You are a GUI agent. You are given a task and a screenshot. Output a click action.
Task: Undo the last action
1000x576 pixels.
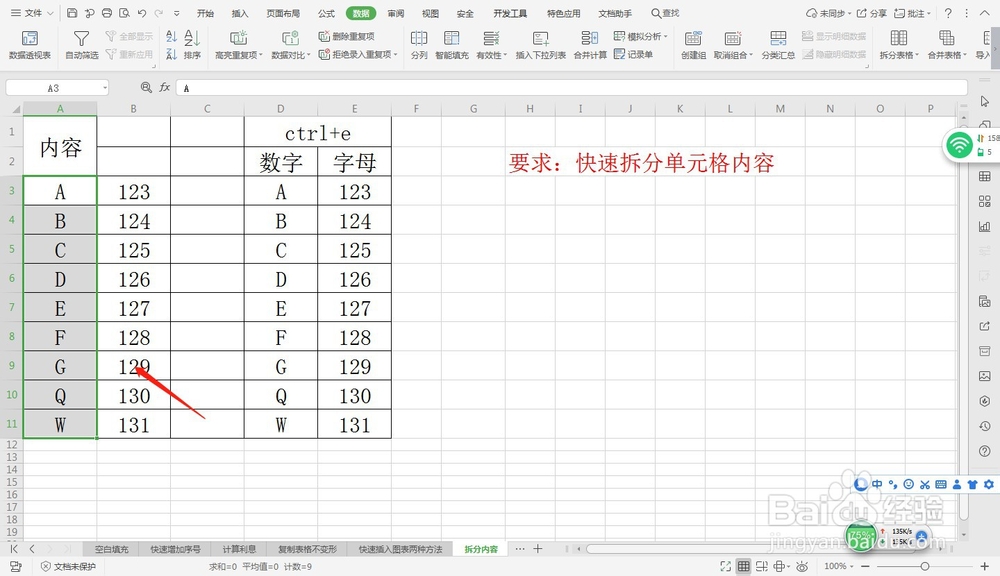(142, 13)
